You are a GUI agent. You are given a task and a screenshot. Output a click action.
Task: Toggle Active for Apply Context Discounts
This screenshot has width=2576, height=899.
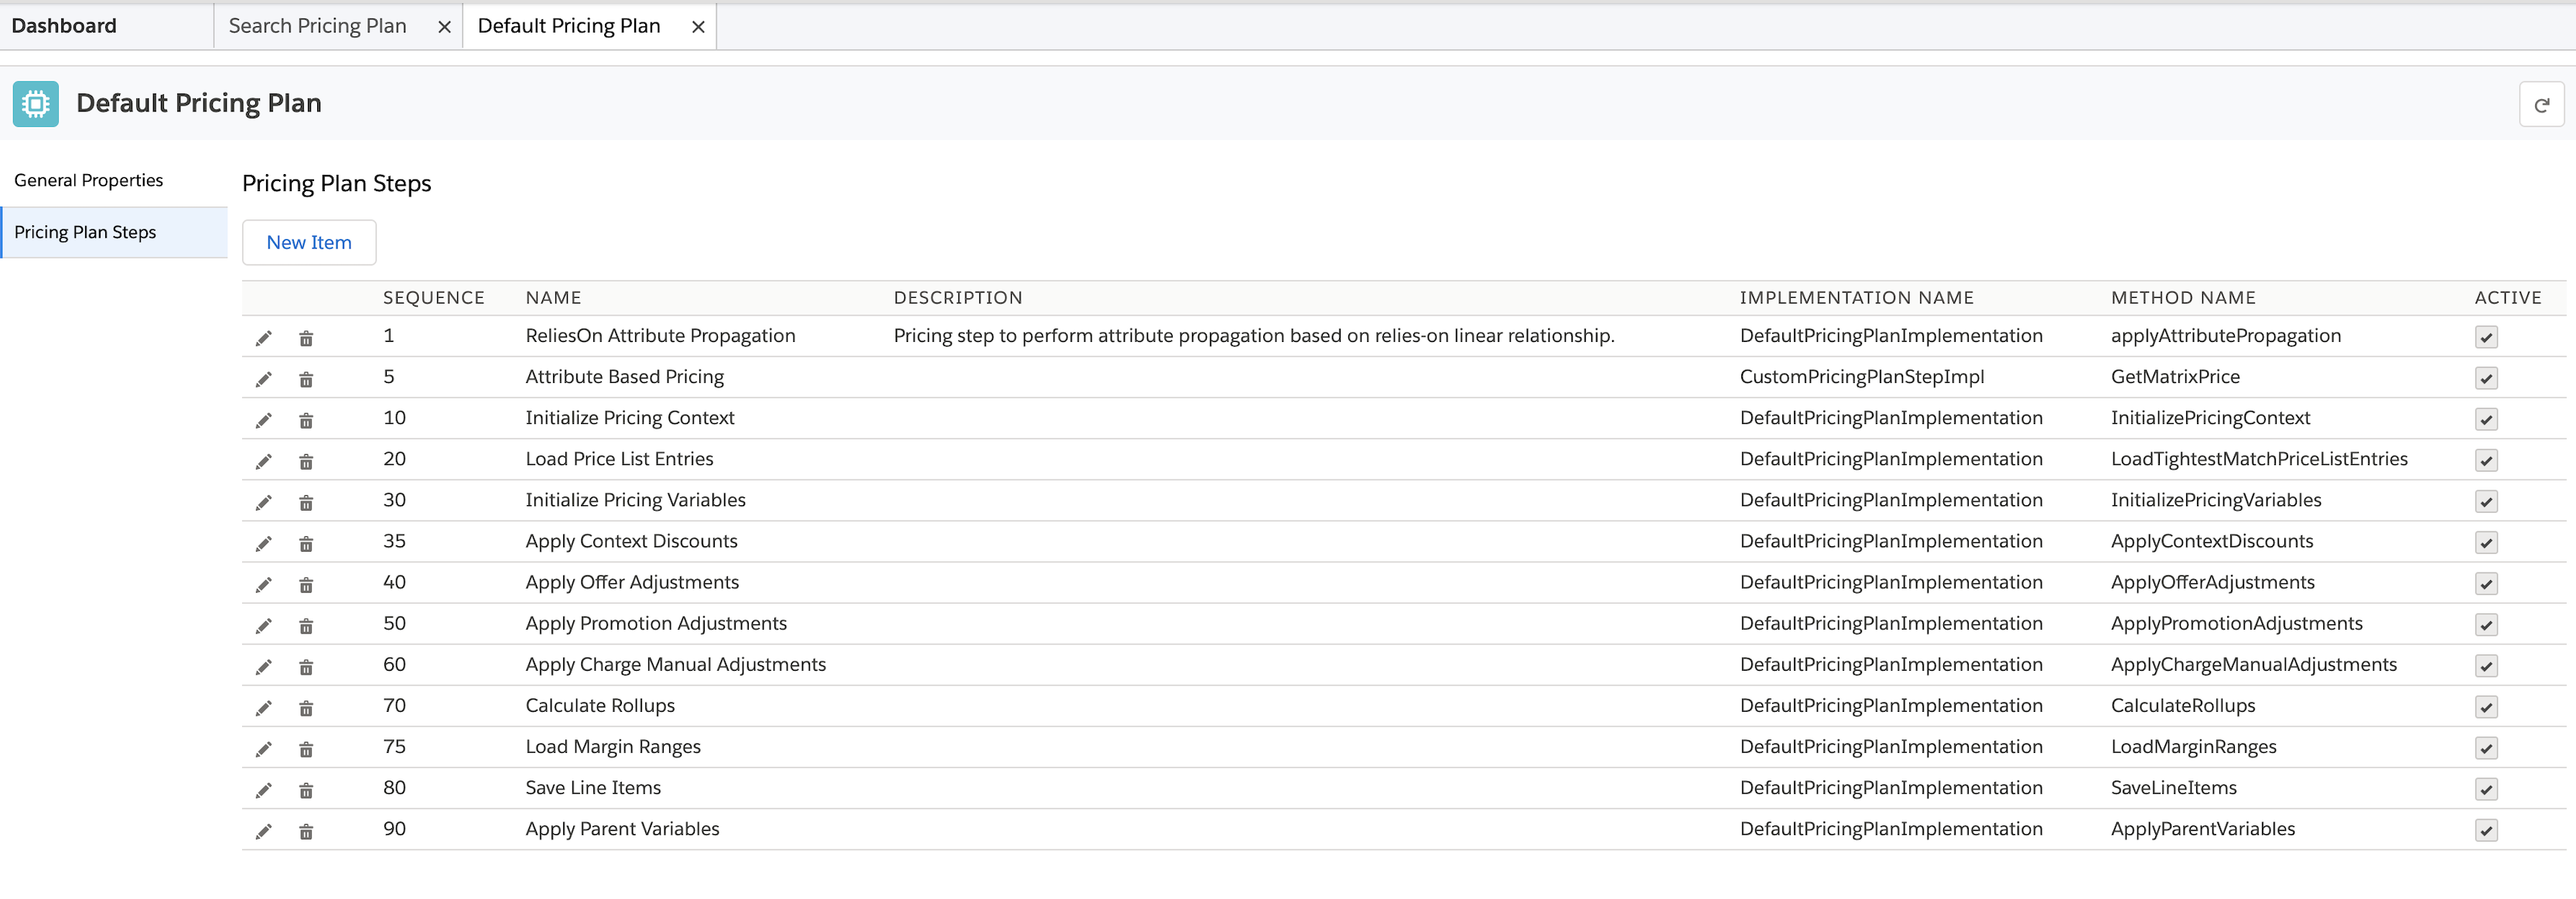click(2486, 542)
